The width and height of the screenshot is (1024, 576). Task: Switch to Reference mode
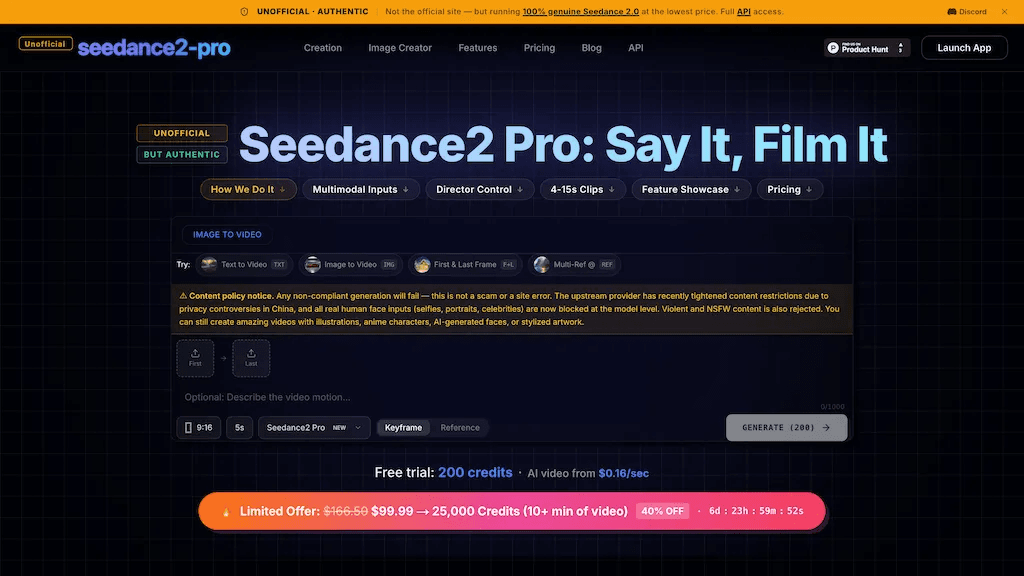point(460,428)
